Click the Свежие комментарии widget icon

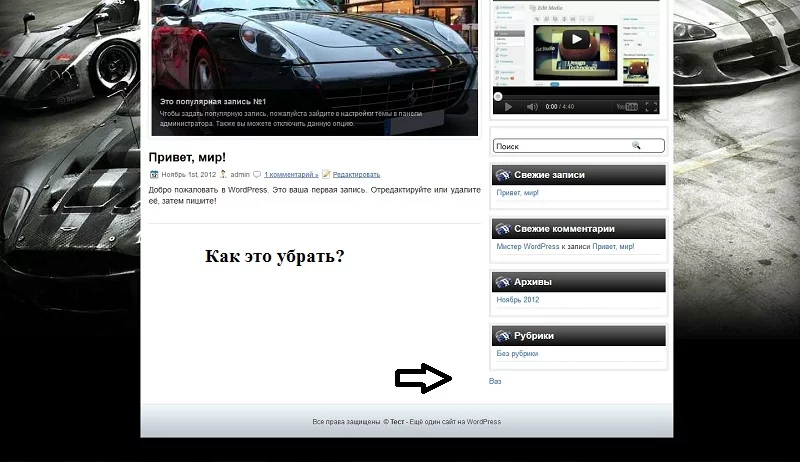click(x=503, y=229)
